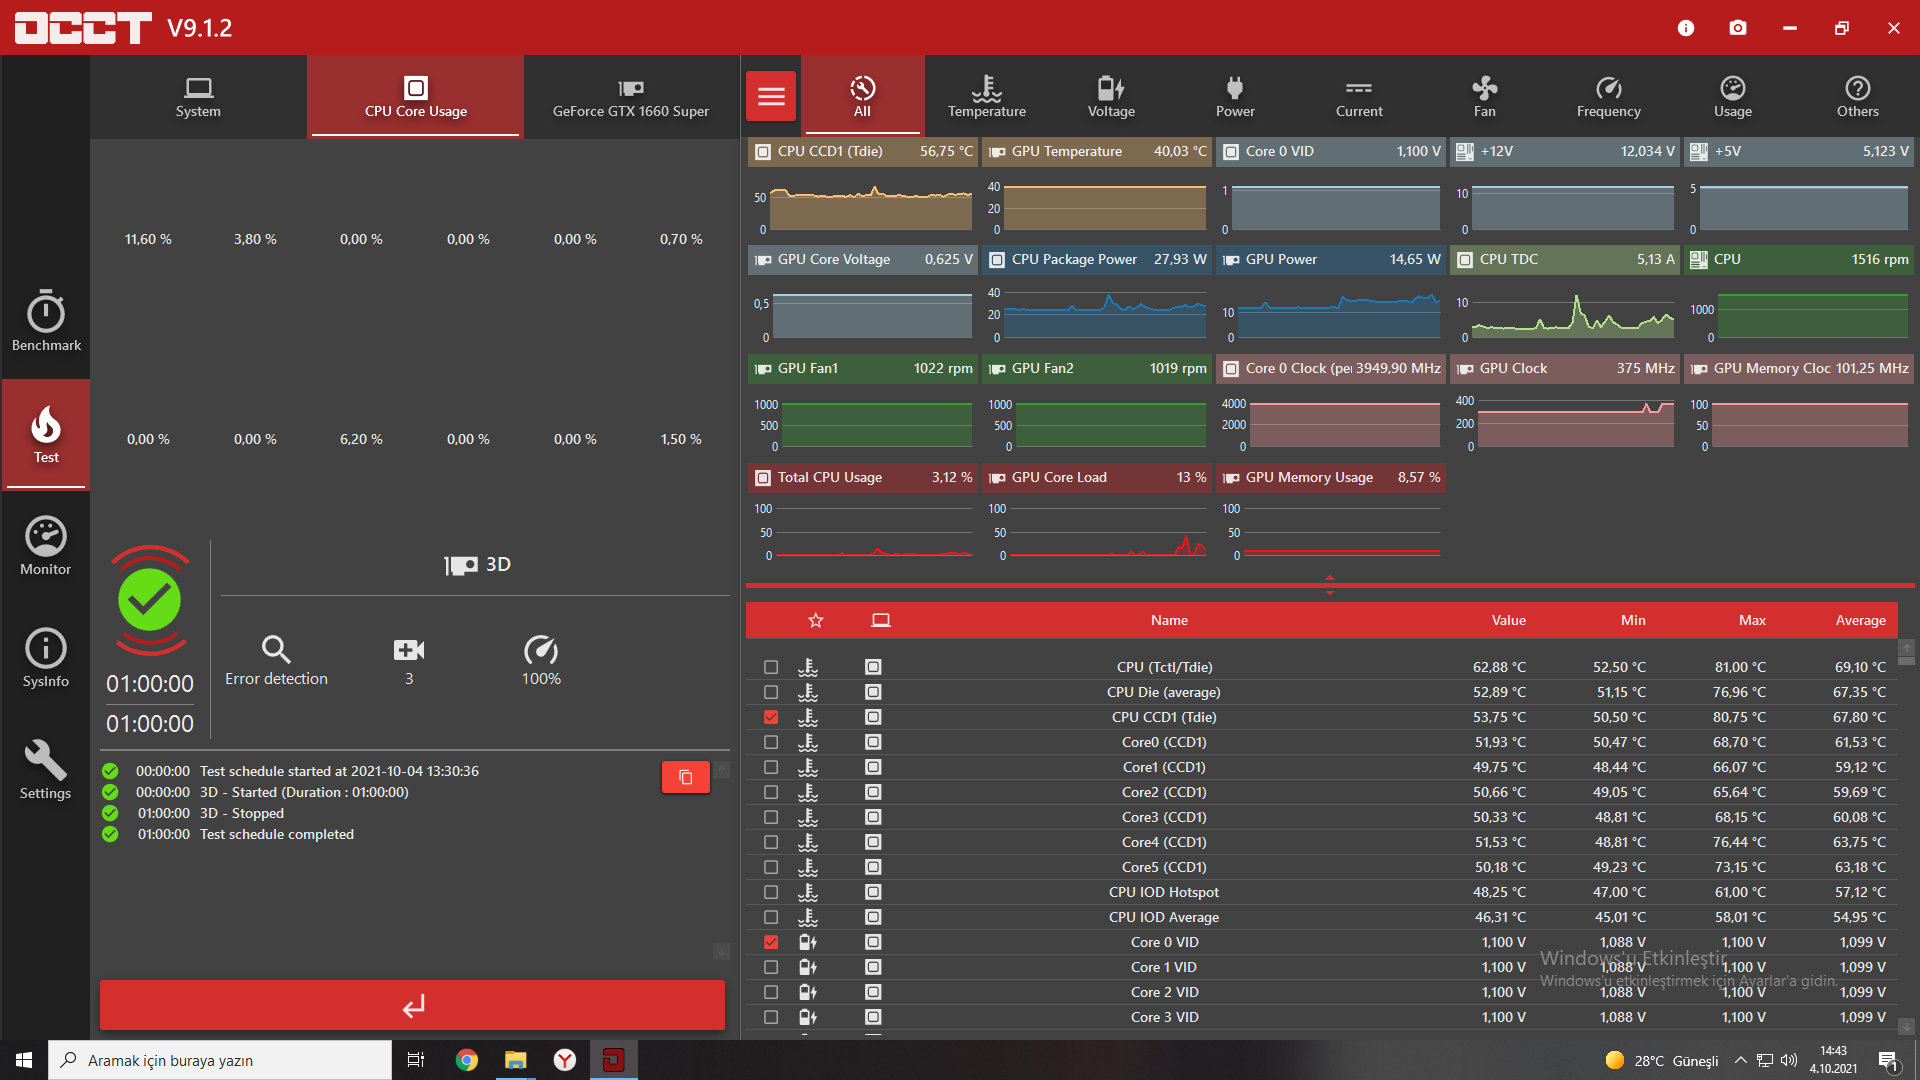Click the info icon in title bar
Image resolution: width=1920 pixels, height=1080 pixels.
click(1686, 28)
